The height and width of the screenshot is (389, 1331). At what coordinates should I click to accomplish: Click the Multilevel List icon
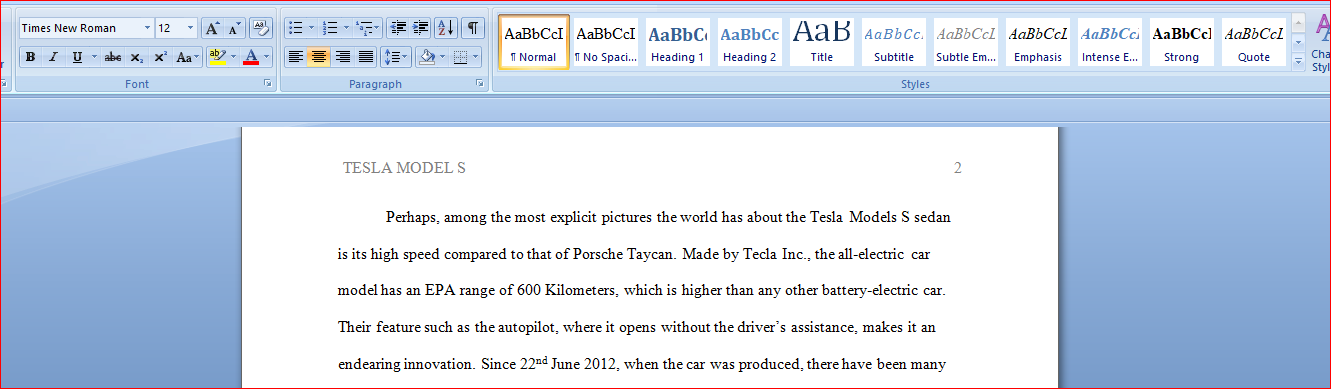(368, 28)
